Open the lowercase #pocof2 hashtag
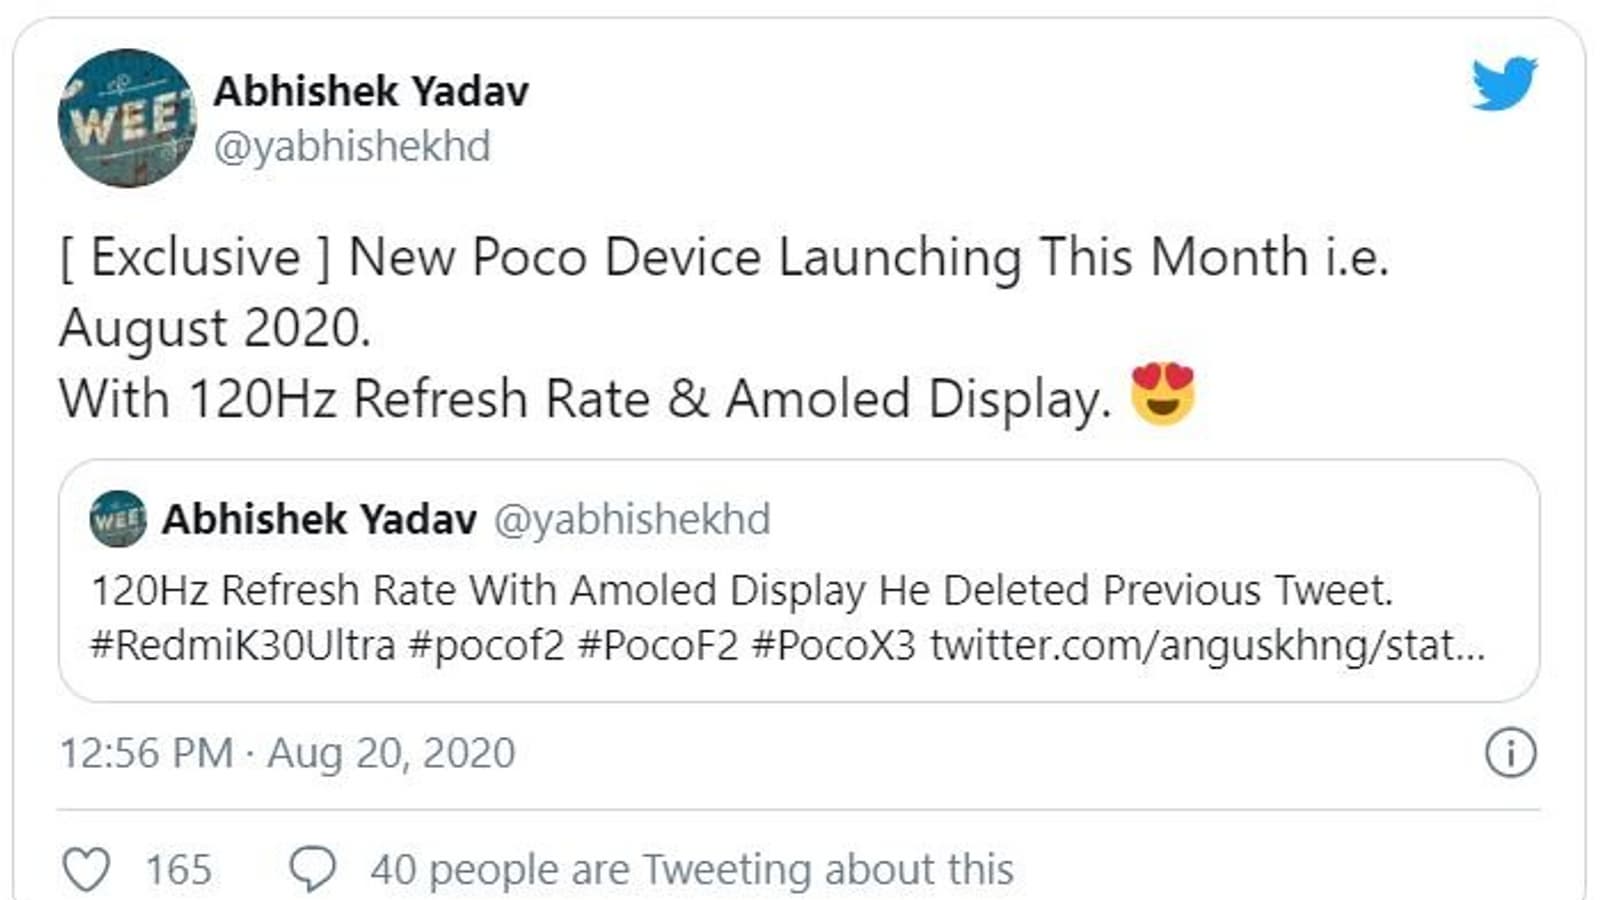1600x900 pixels. tap(487, 645)
